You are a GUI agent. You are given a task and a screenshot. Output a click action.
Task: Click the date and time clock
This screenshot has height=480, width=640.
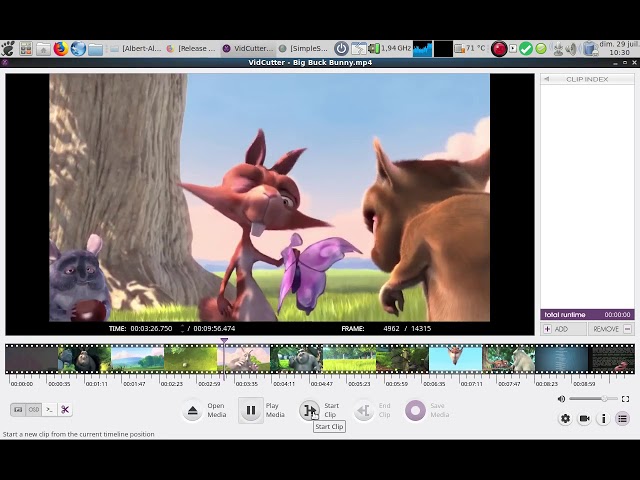click(x=619, y=48)
